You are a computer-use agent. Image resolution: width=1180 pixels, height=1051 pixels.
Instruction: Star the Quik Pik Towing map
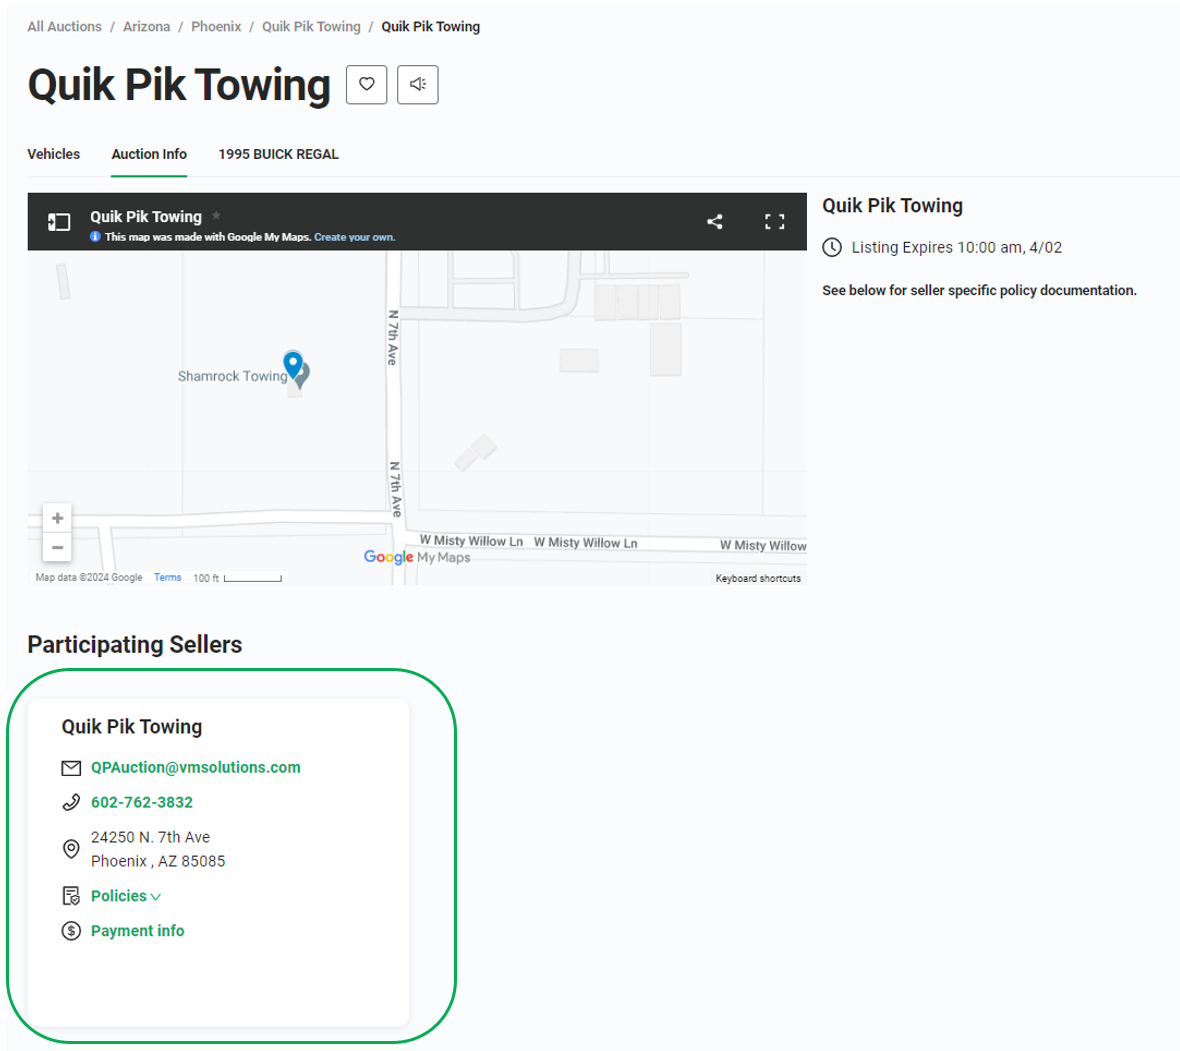click(217, 215)
